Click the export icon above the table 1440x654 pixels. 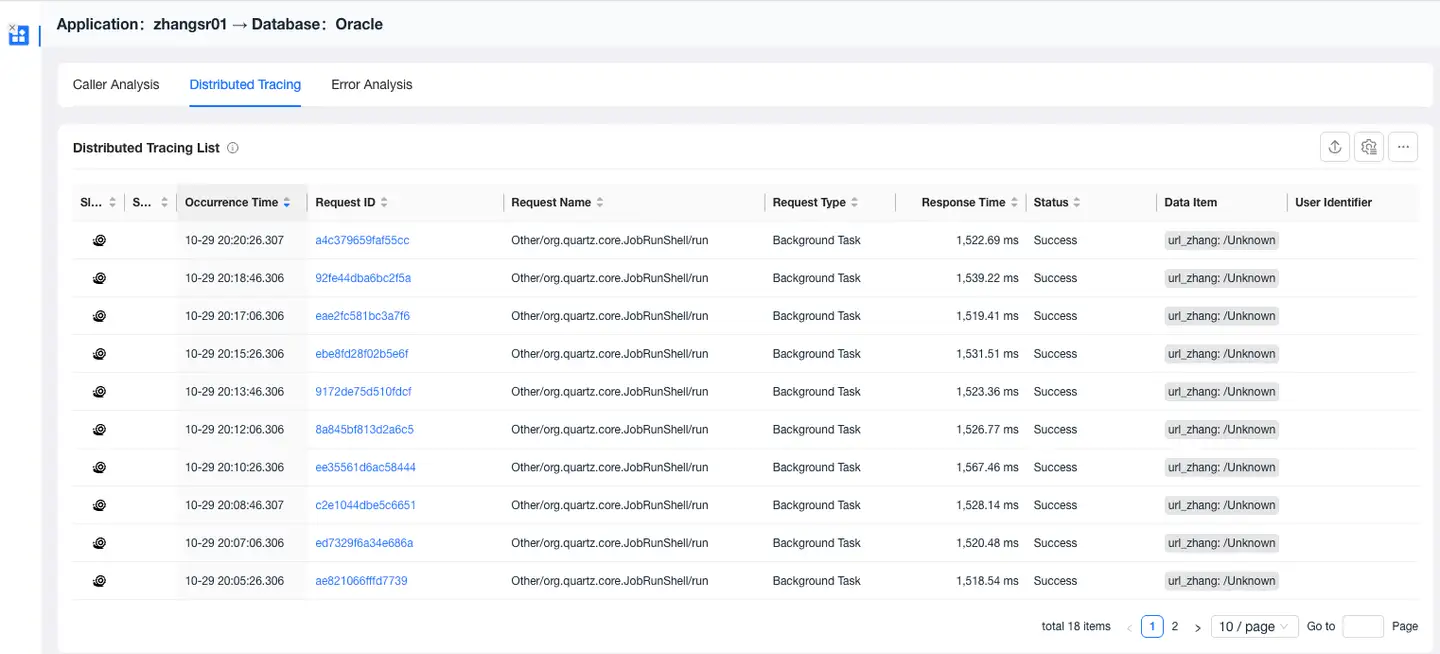(1334, 147)
